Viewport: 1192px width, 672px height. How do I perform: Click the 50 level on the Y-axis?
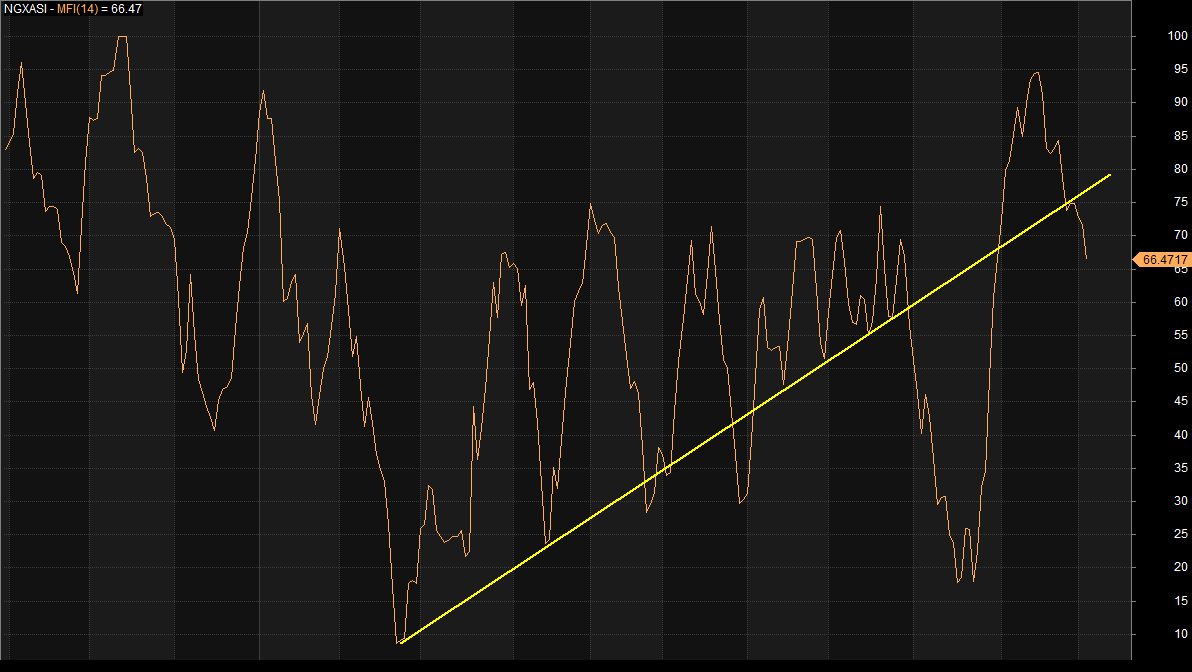(1181, 368)
